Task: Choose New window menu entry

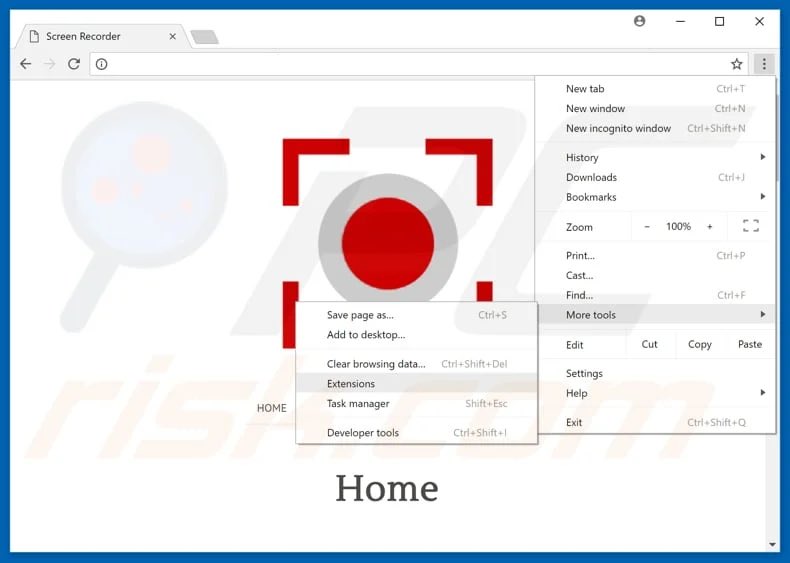Action: (655, 108)
